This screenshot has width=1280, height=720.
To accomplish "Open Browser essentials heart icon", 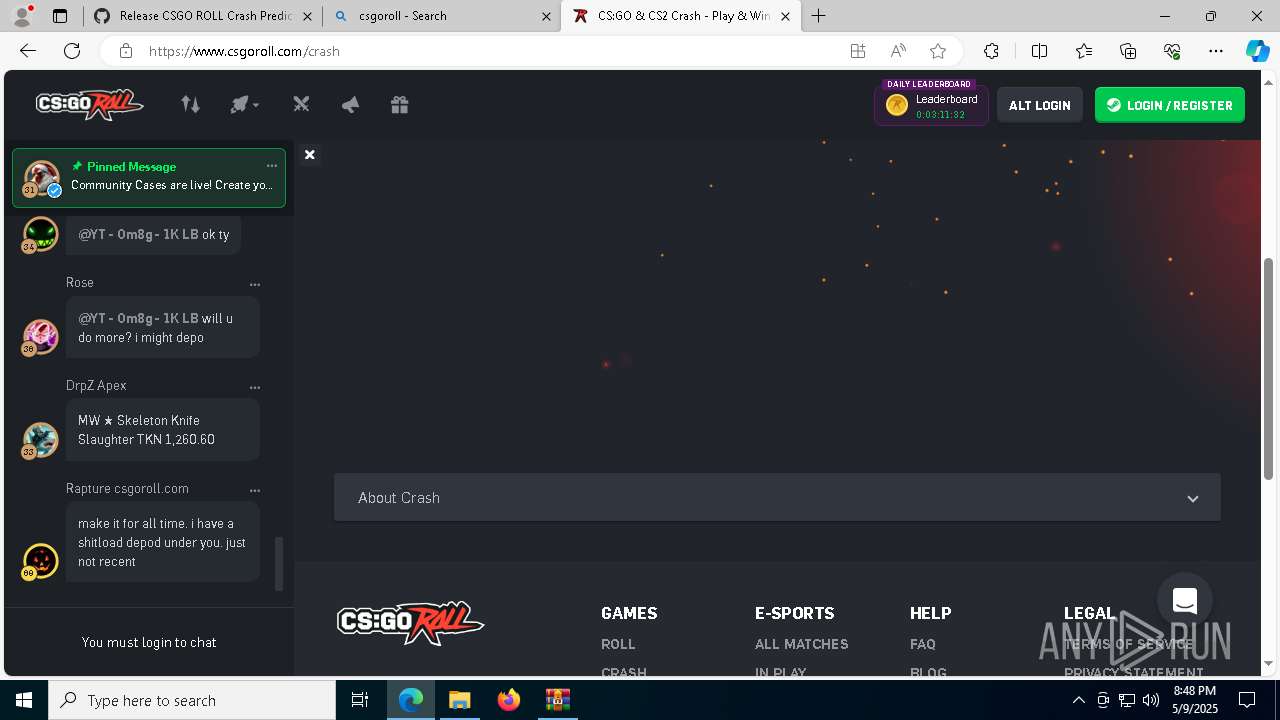I will click(x=1172, y=51).
